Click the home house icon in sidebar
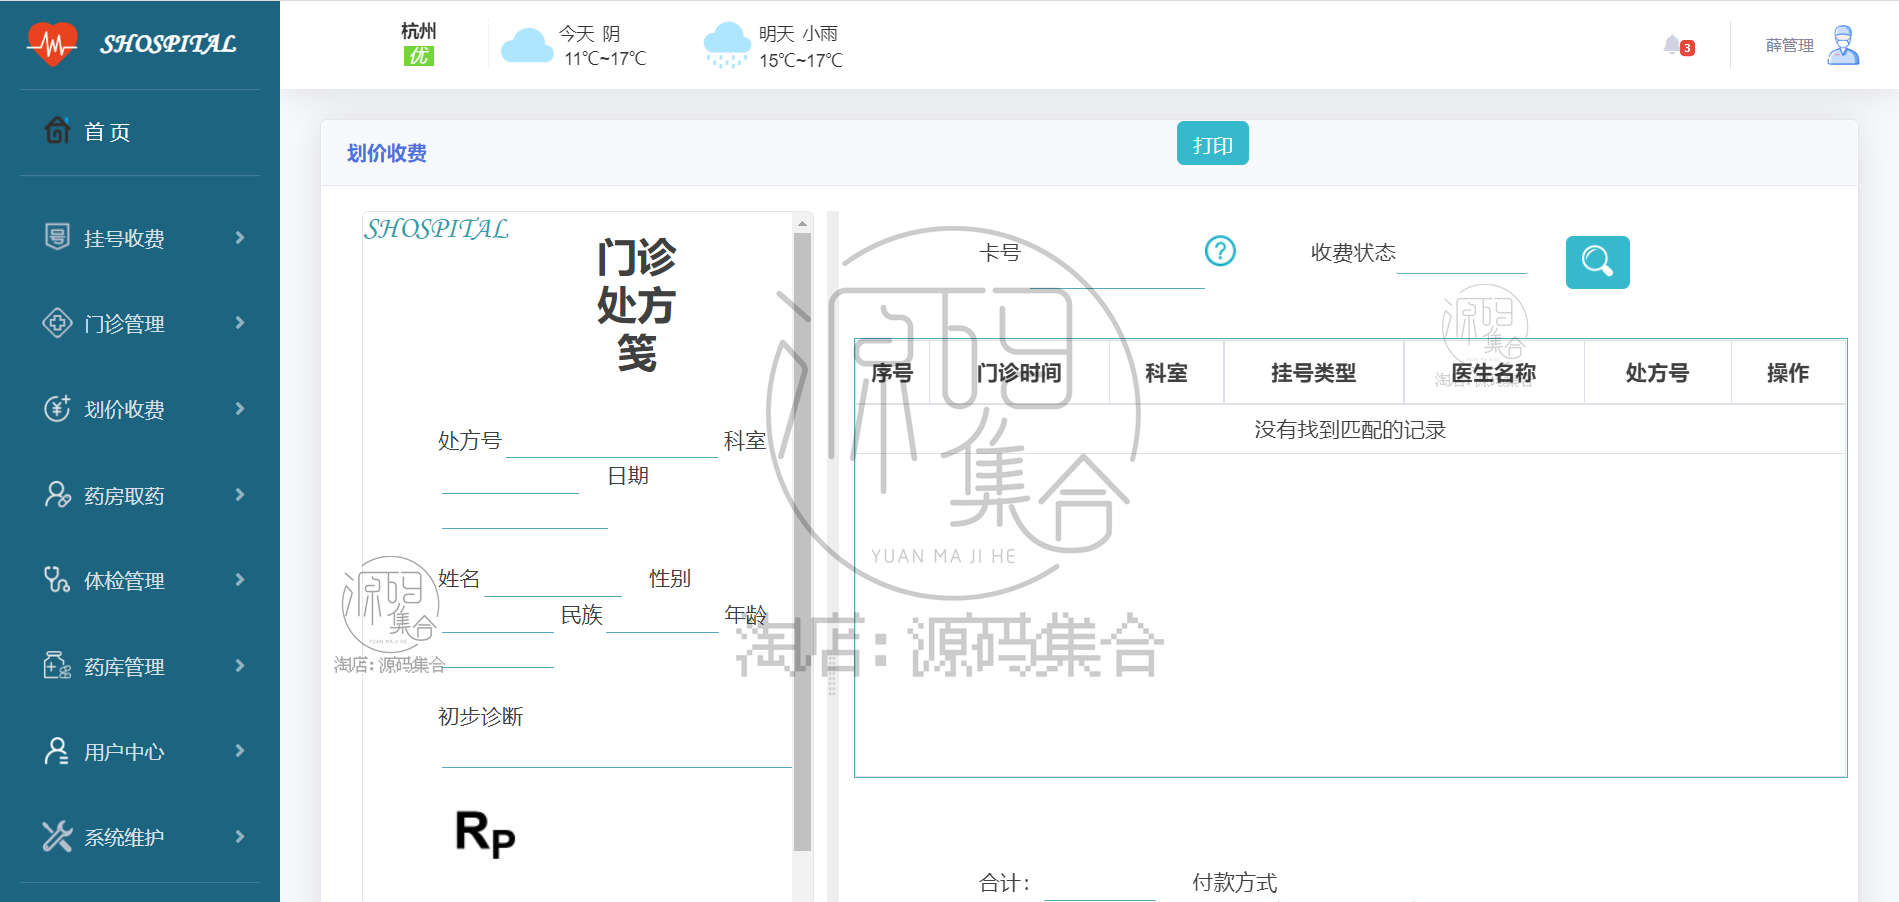This screenshot has width=1899, height=902. pyautogui.click(x=57, y=130)
